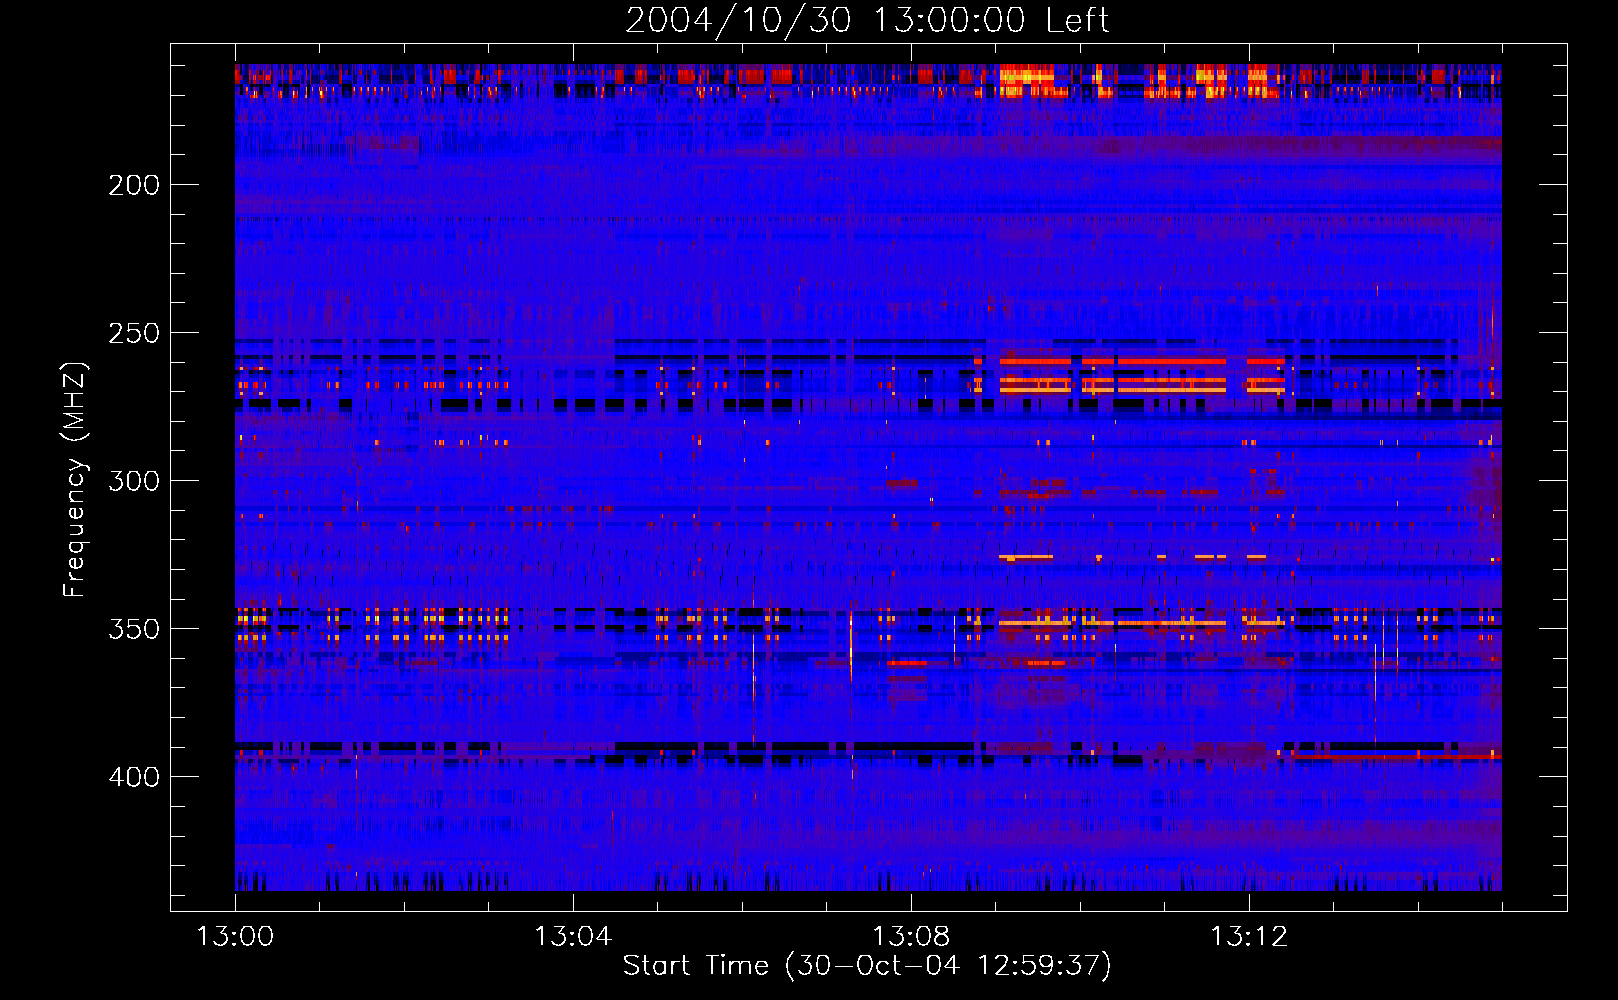Select the 300 frequency tick label
Image resolution: width=1618 pixels, height=1000 pixels.
pyautogui.click(x=134, y=481)
